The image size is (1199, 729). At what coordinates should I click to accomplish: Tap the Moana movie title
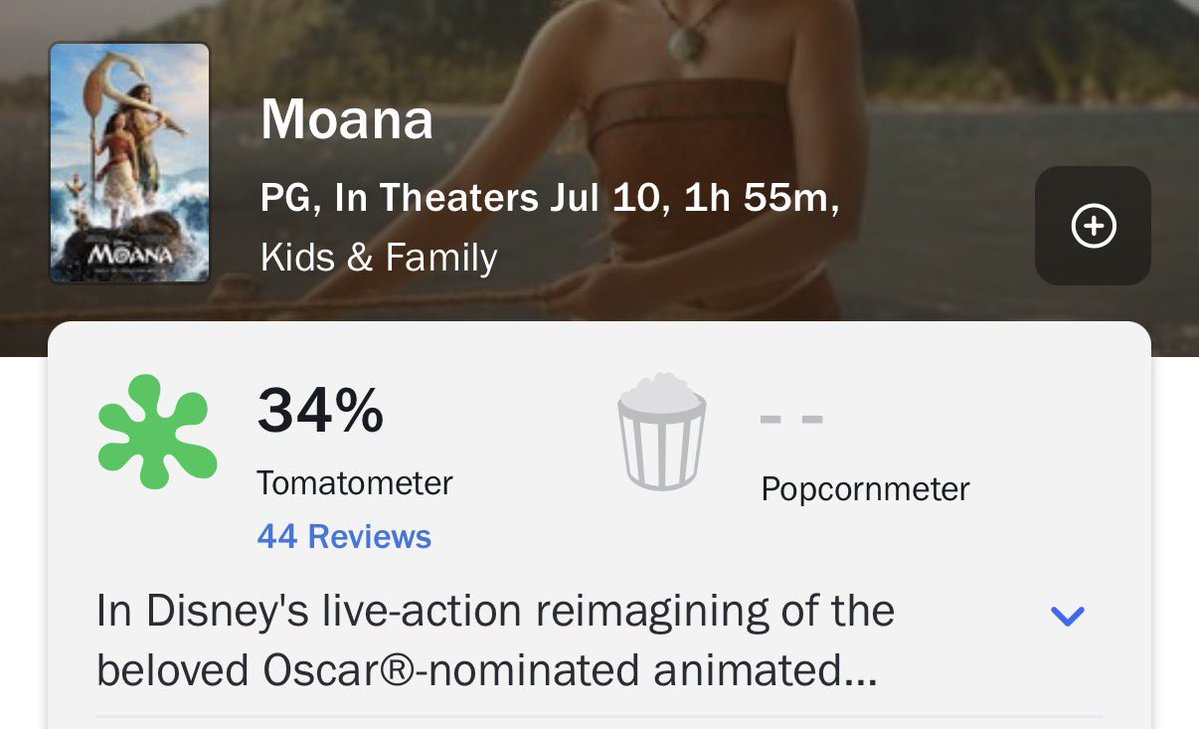(347, 119)
